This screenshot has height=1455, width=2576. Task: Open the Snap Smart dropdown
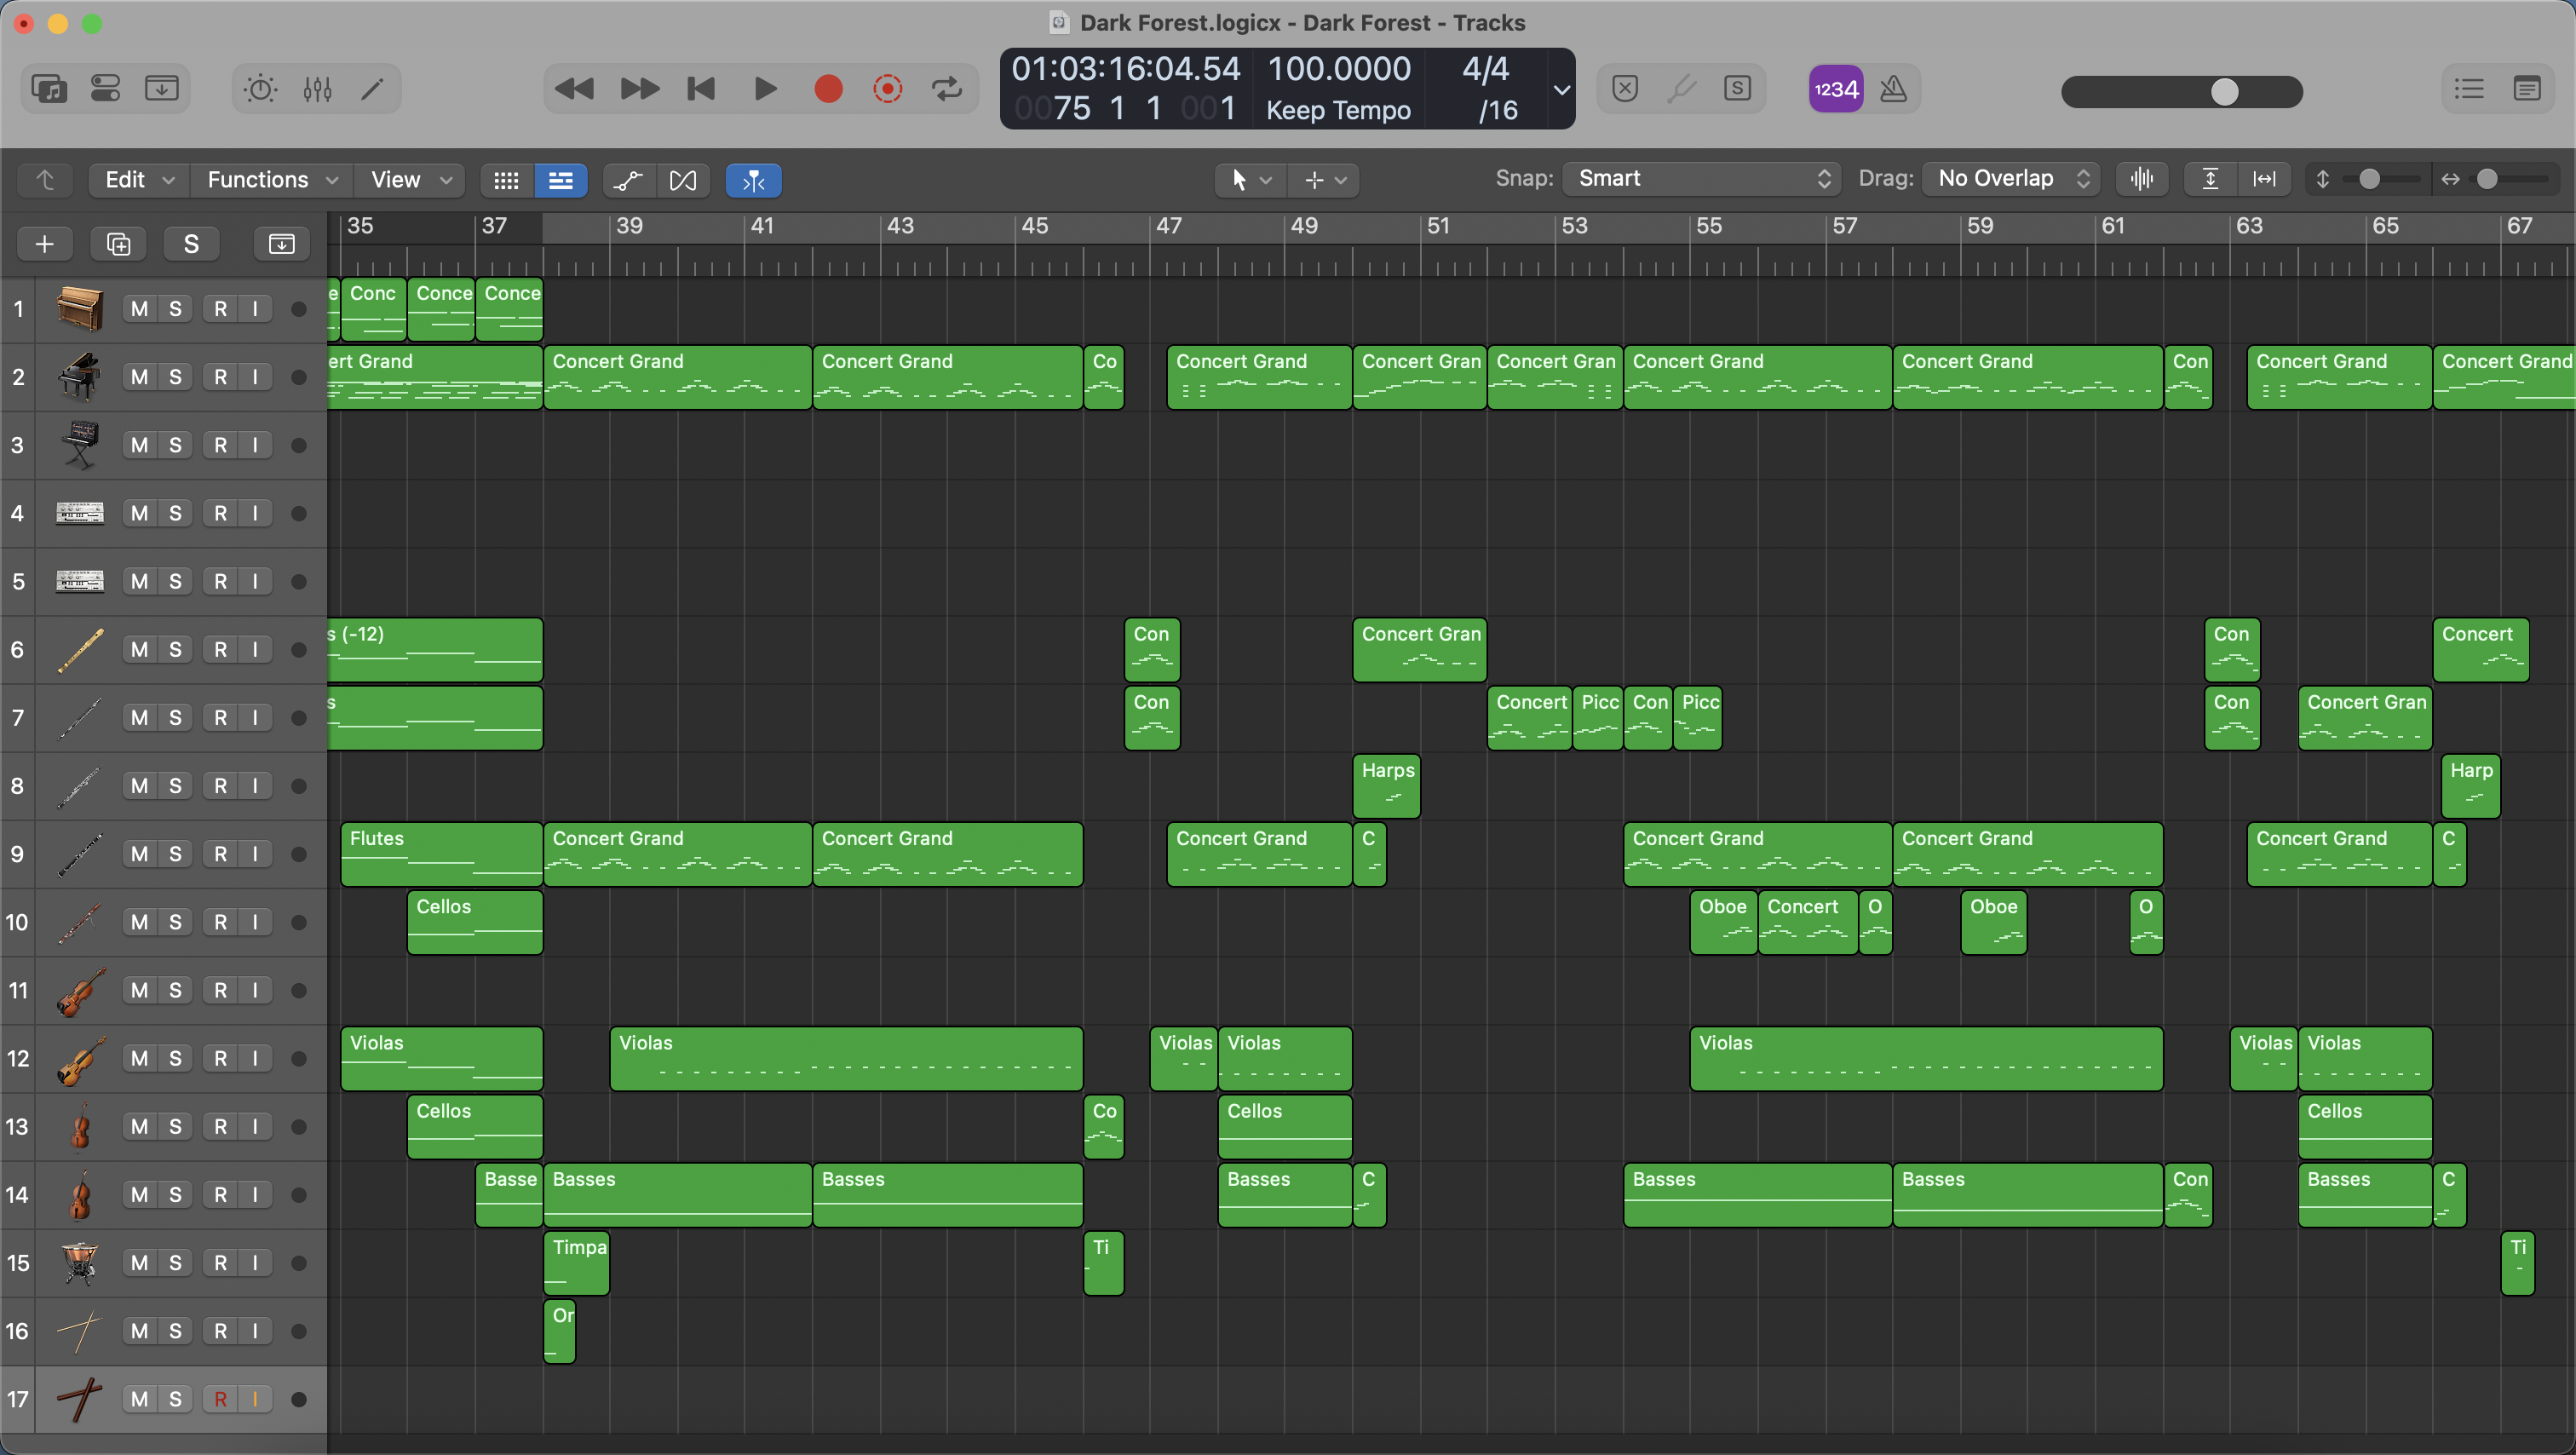pos(1702,179)
